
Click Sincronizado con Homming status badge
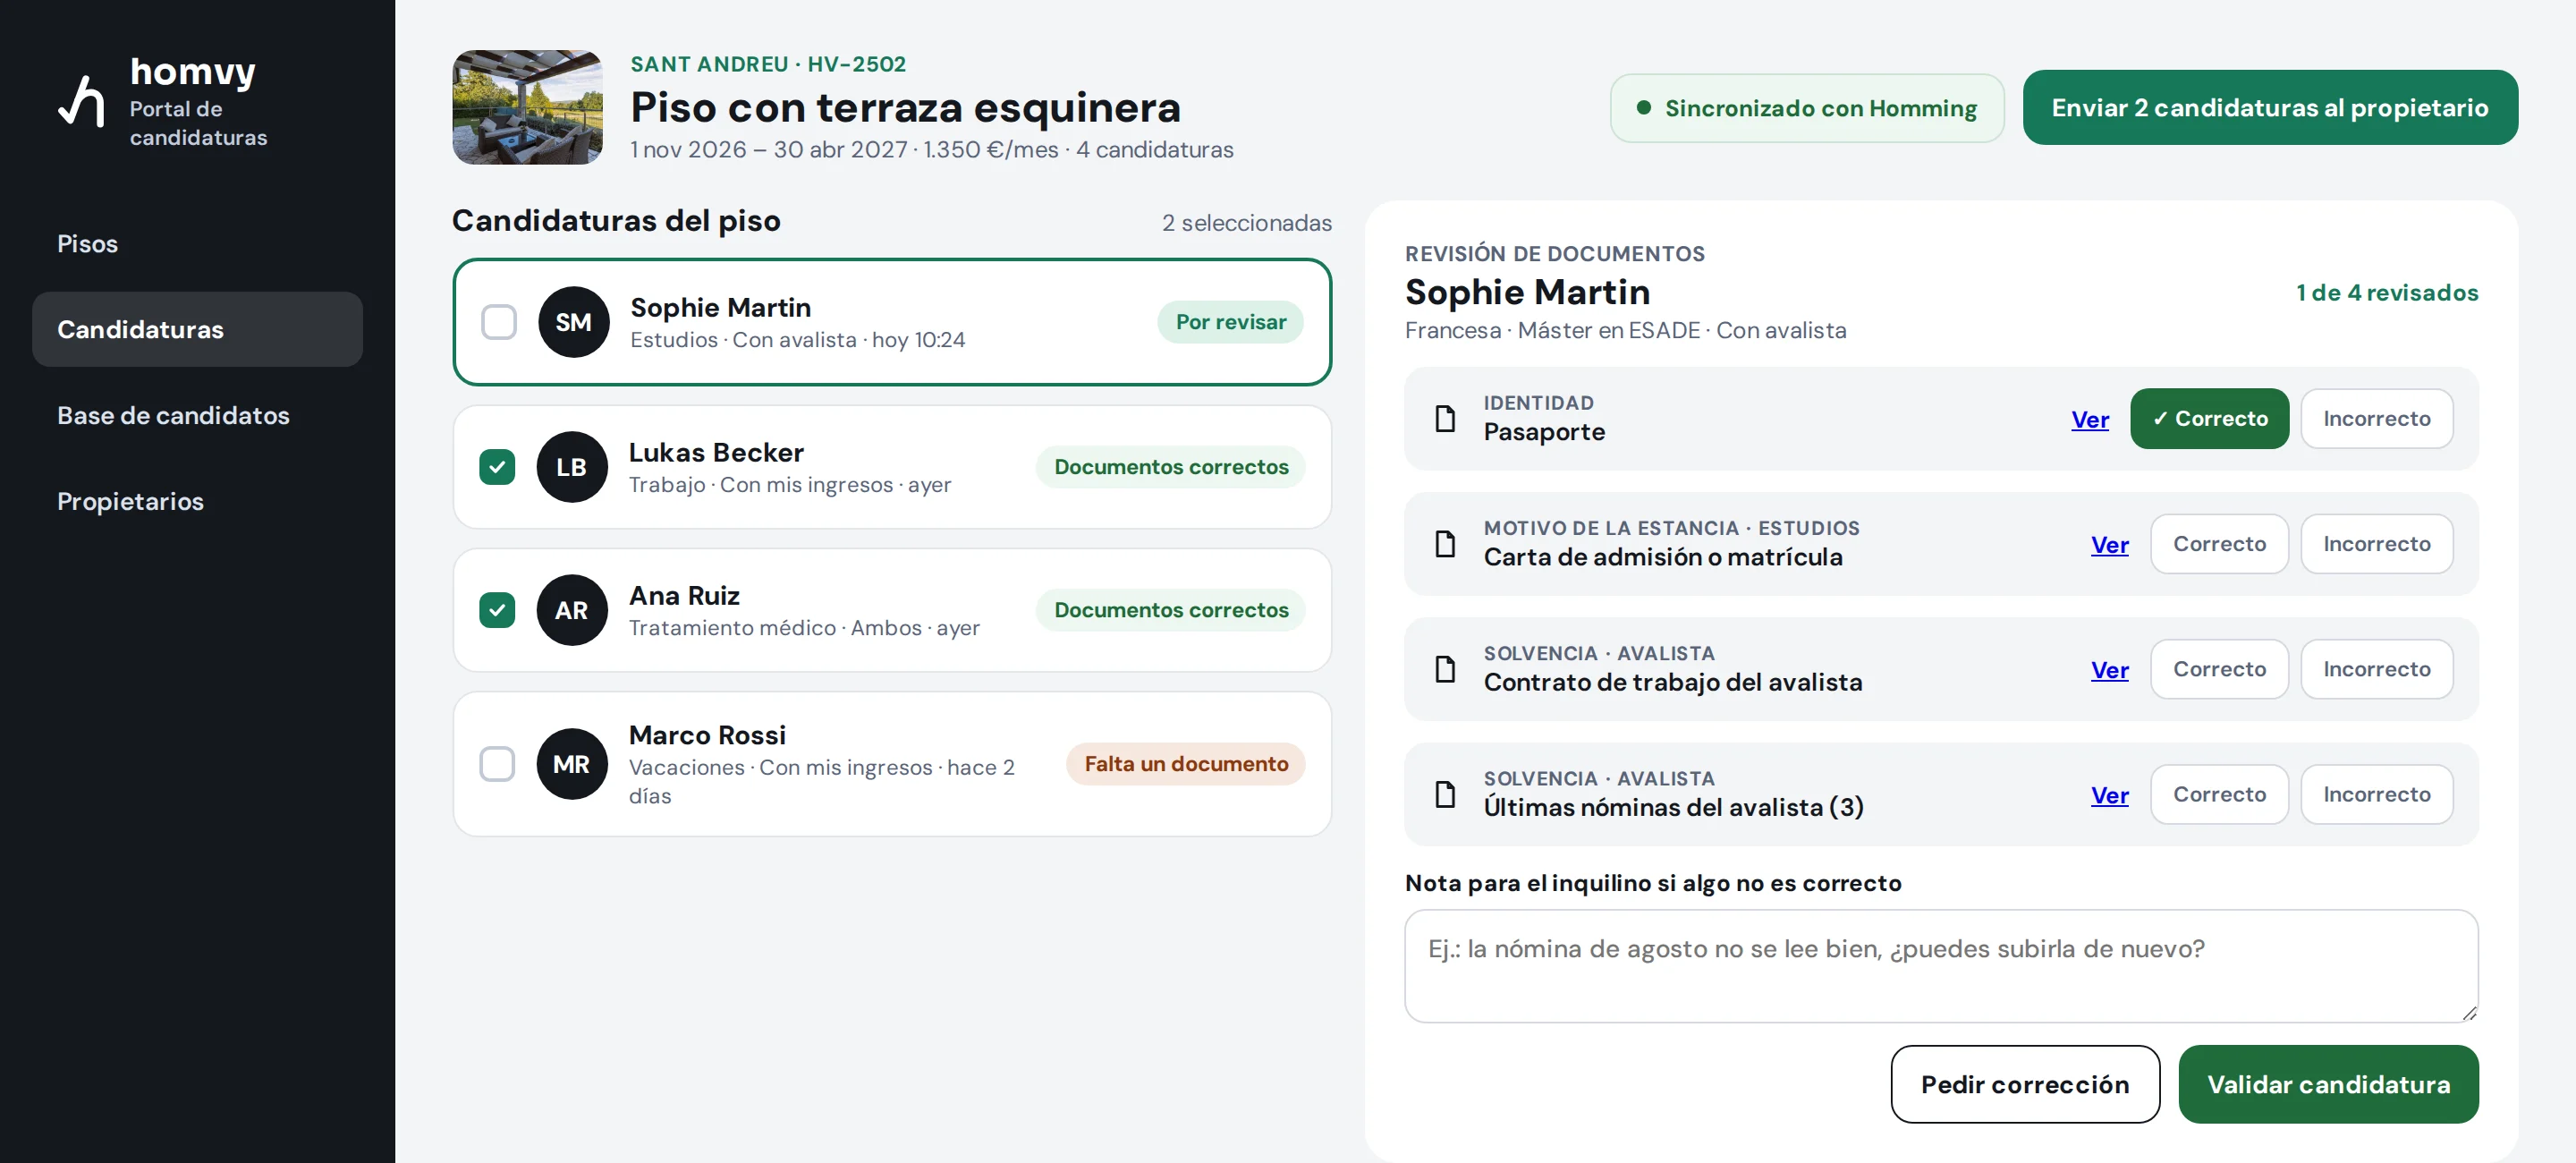[x=1807, y=108]
